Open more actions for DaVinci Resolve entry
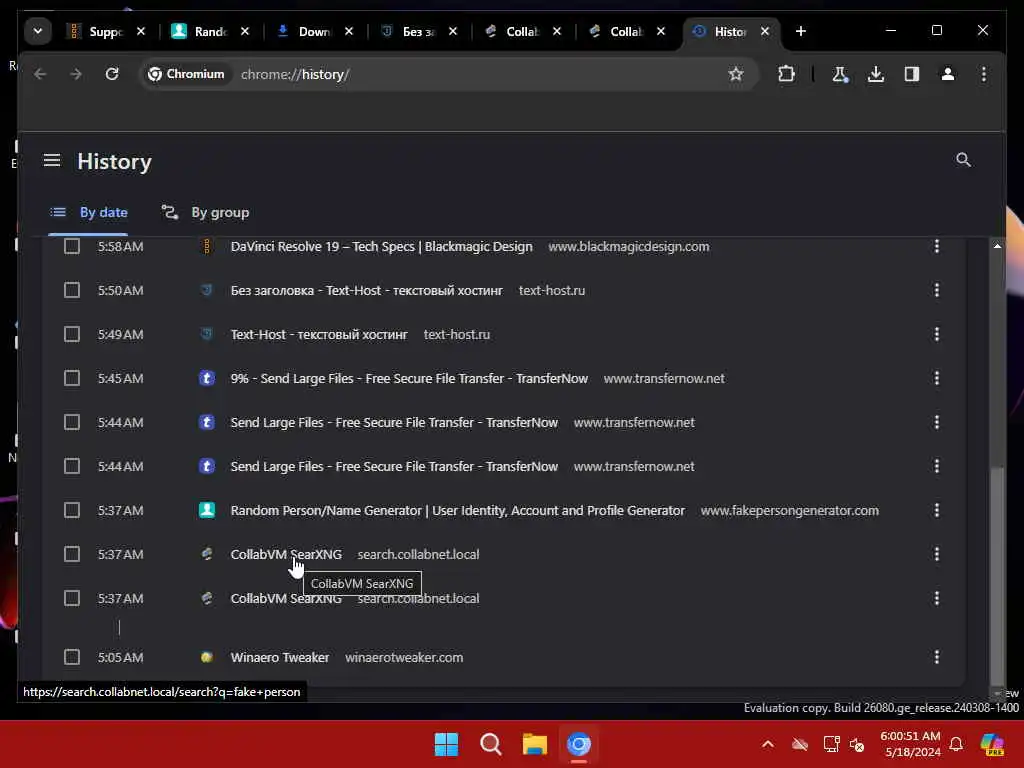Viewport: 1024px width, 768px height. 936,247
